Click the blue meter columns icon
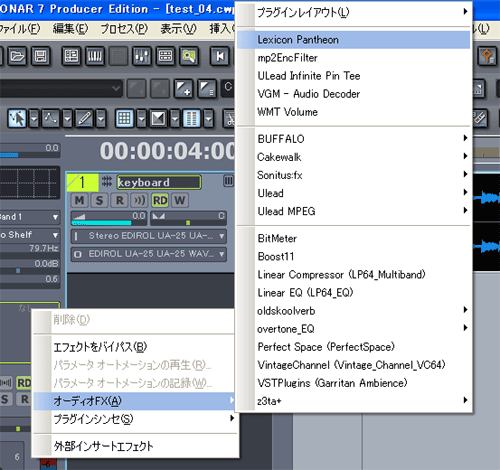The image size is (500, 470). coord(192,118)
